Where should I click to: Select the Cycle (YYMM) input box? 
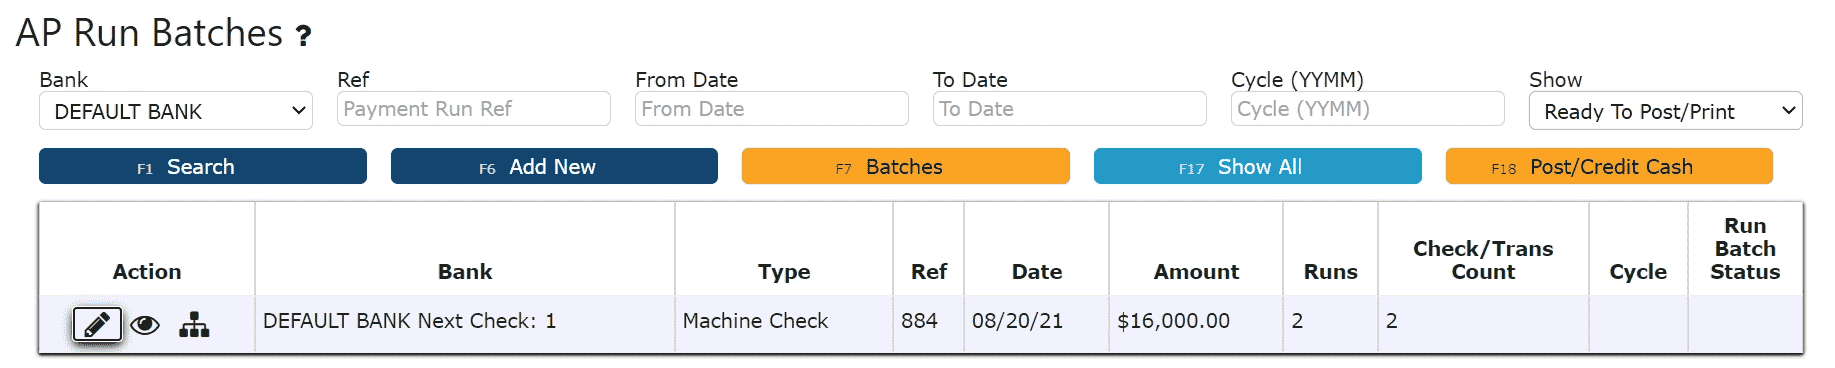pyautogui.click(x=1368, y=109)
